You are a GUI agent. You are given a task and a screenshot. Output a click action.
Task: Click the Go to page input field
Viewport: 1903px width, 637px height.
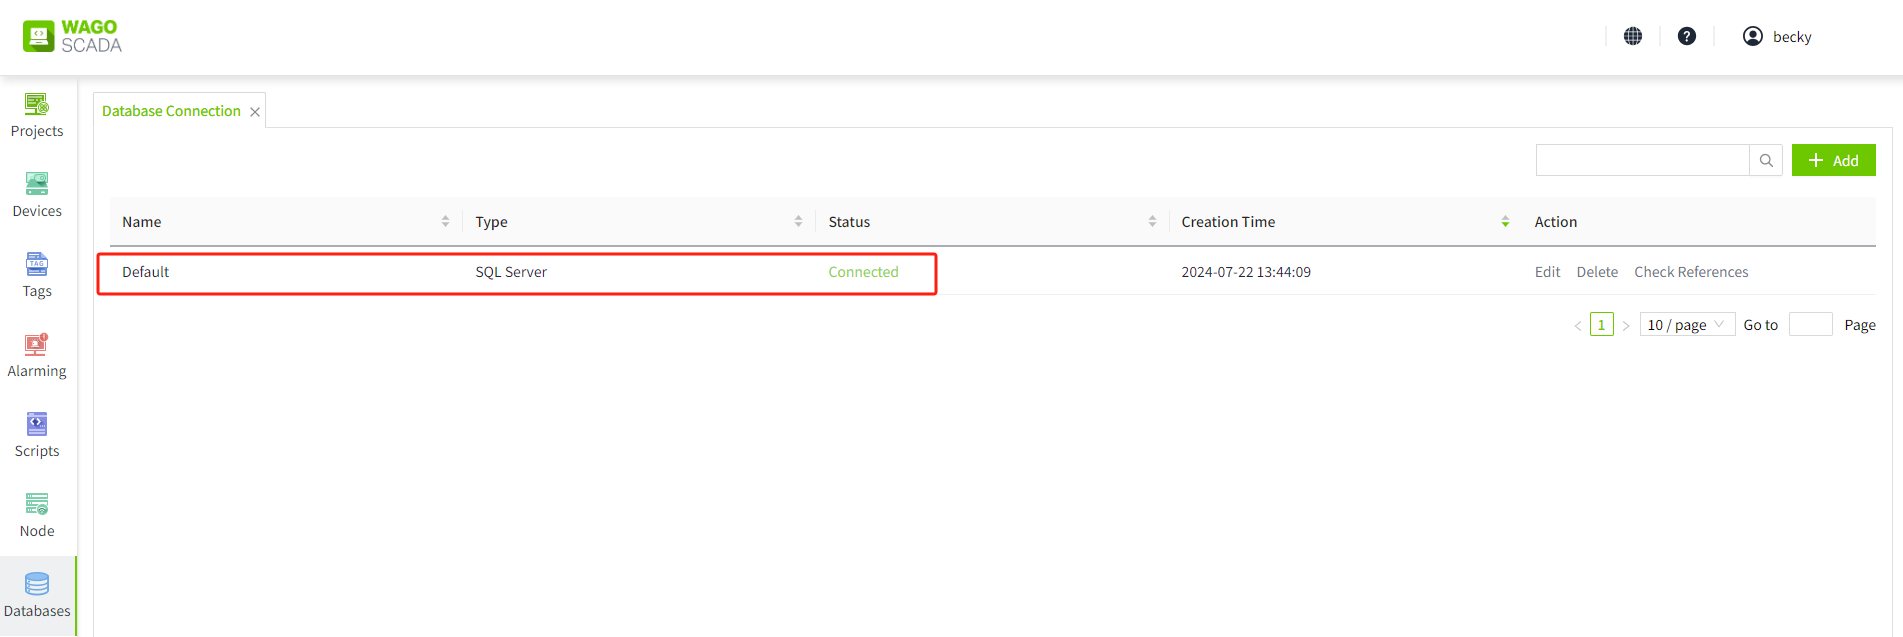coord(1810,325)
